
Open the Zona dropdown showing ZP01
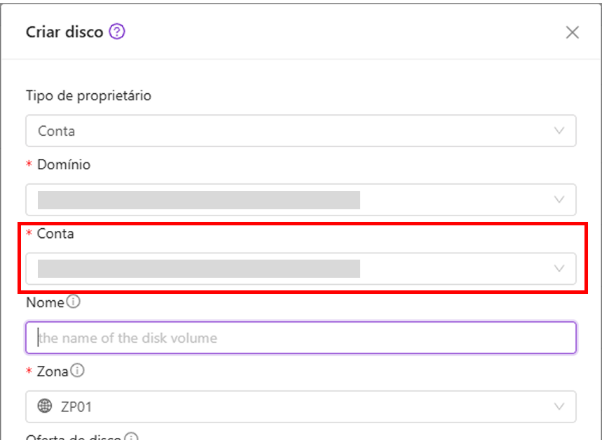[x=301, y=407]
